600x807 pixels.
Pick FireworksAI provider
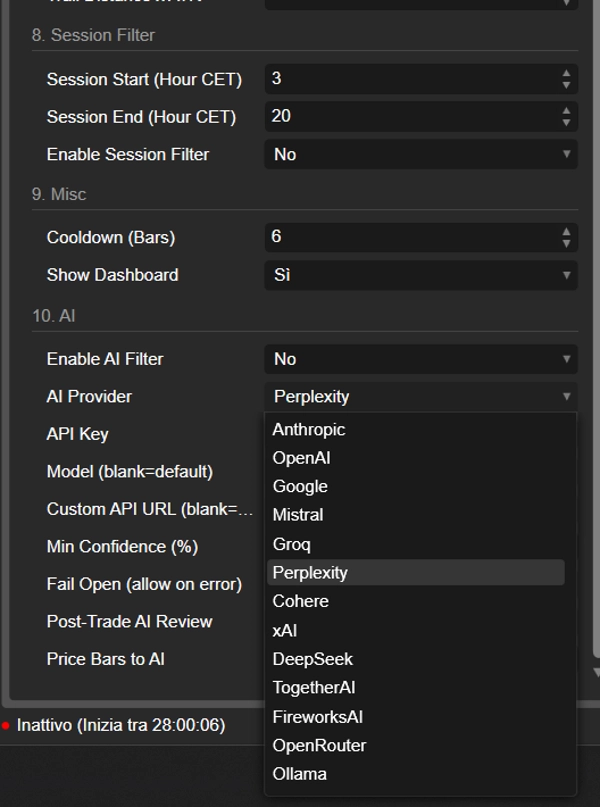pos(416,717)
